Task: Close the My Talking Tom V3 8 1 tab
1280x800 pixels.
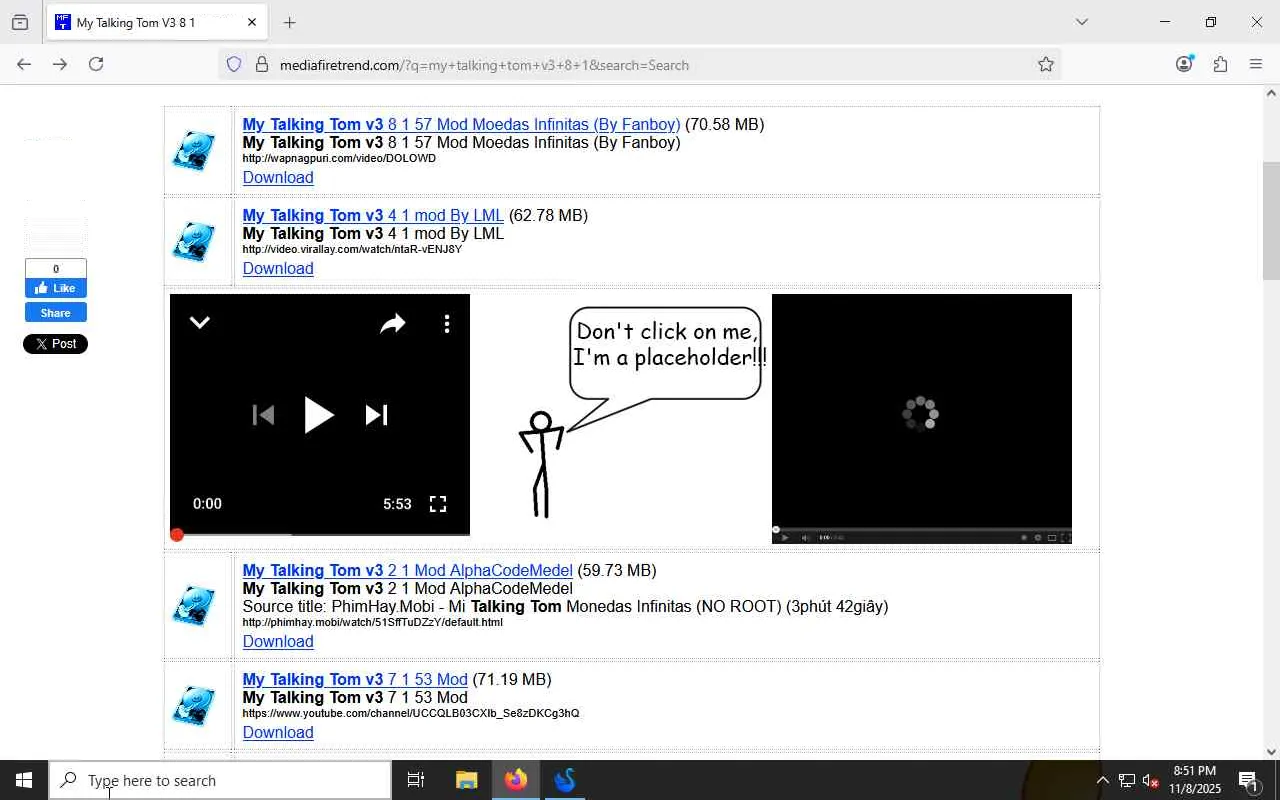Action: tap(252, 22)
